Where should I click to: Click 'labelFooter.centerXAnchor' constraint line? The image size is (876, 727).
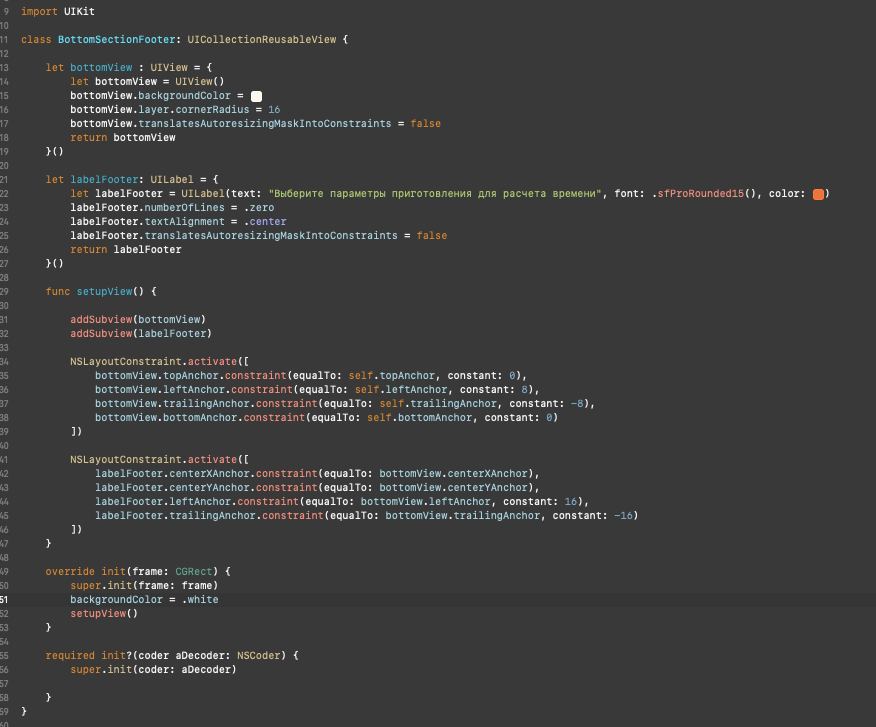click(317, 474)
